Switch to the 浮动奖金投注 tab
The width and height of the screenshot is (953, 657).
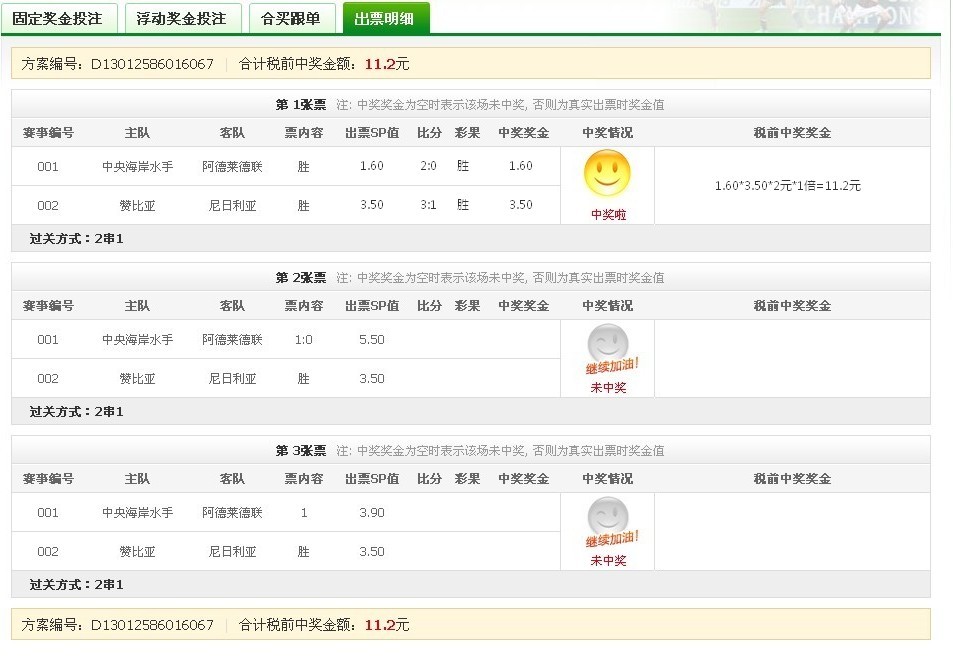pos(182,18)
